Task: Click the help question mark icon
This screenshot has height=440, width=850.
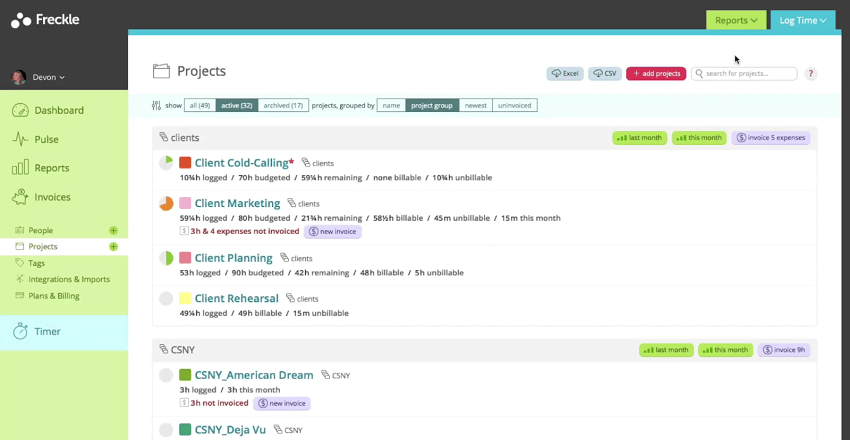Action: pos(810,74)
